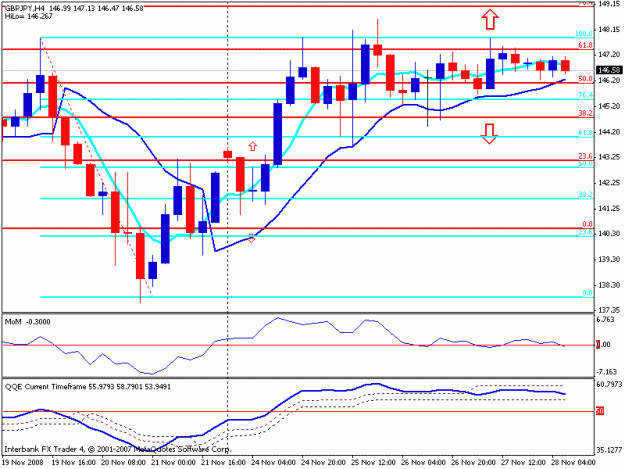Click price axis value 143.25
Screen dimensions: 625x469
coord(609,157)
